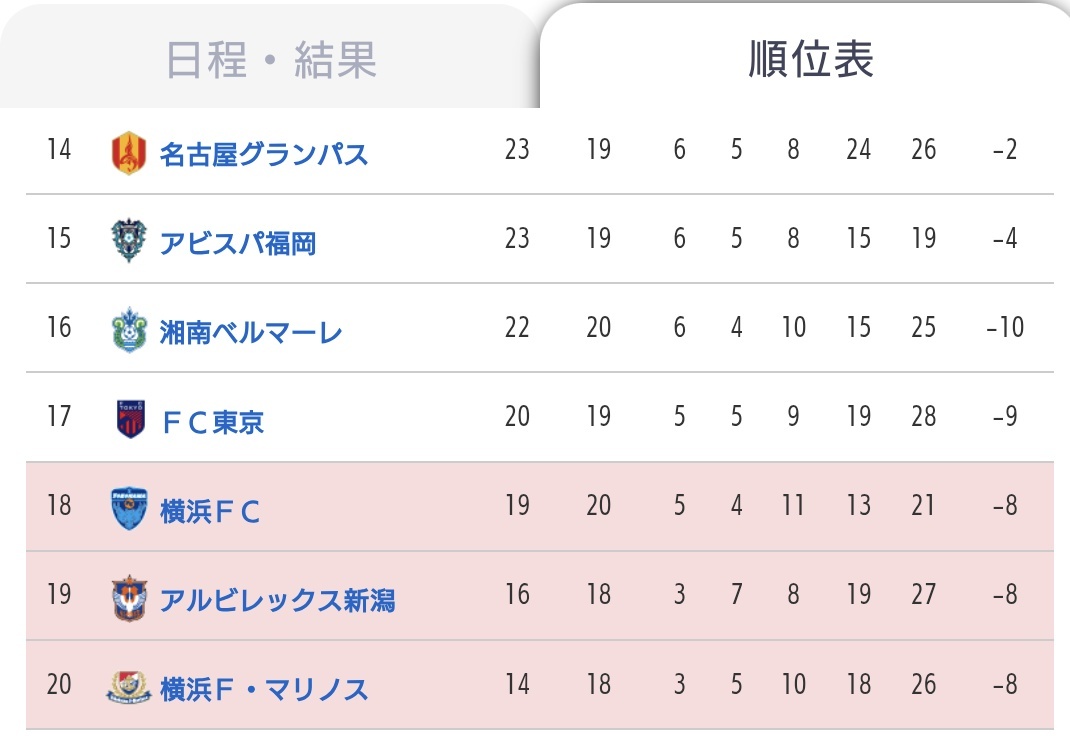Click the Yokohama FC team crest
This screenshot has height=748, width=1070.
(x=129, y=508)
